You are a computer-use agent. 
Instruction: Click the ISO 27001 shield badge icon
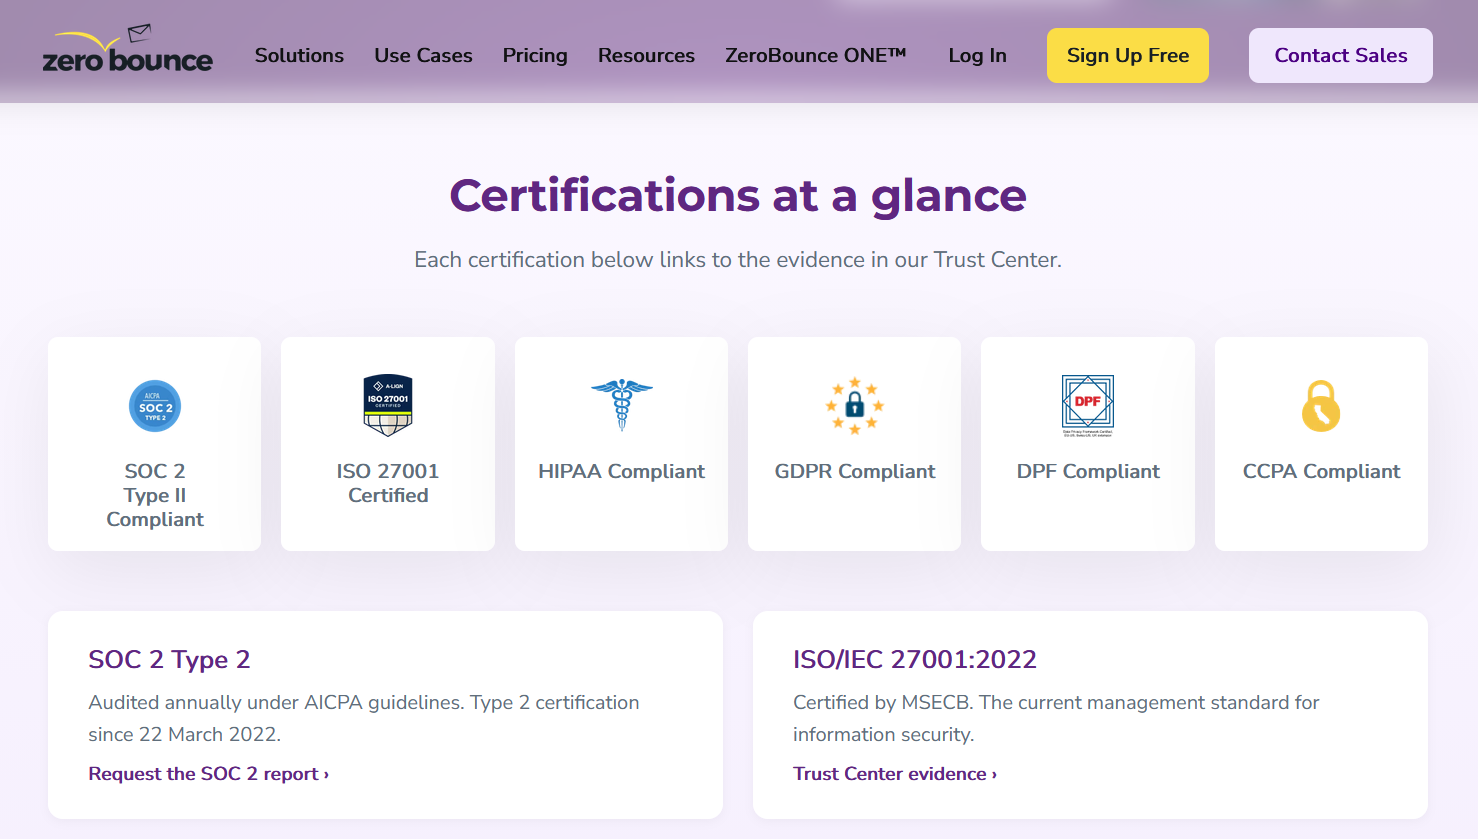click(388, 405)
